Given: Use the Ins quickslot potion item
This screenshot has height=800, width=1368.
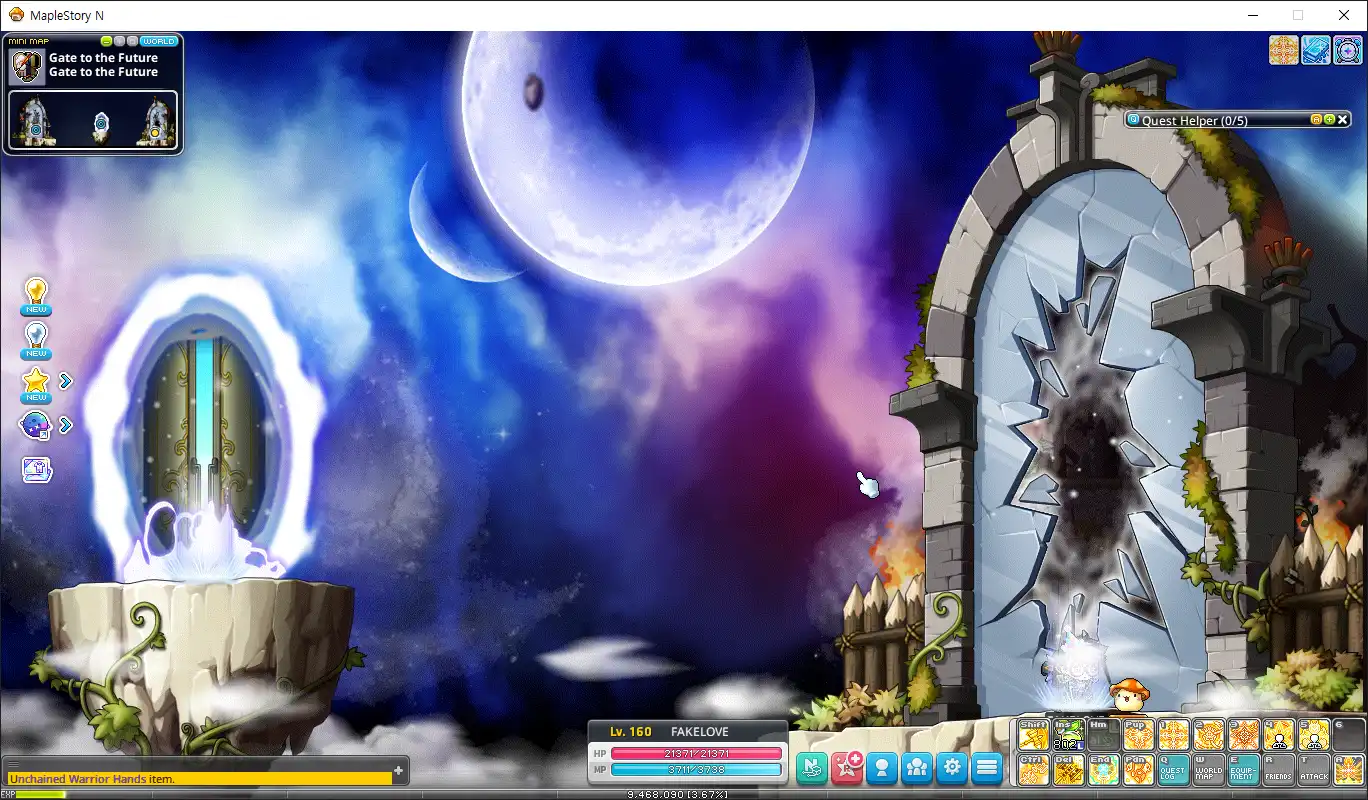Looking at the screenshot, I should click(x=1069, y=735).
